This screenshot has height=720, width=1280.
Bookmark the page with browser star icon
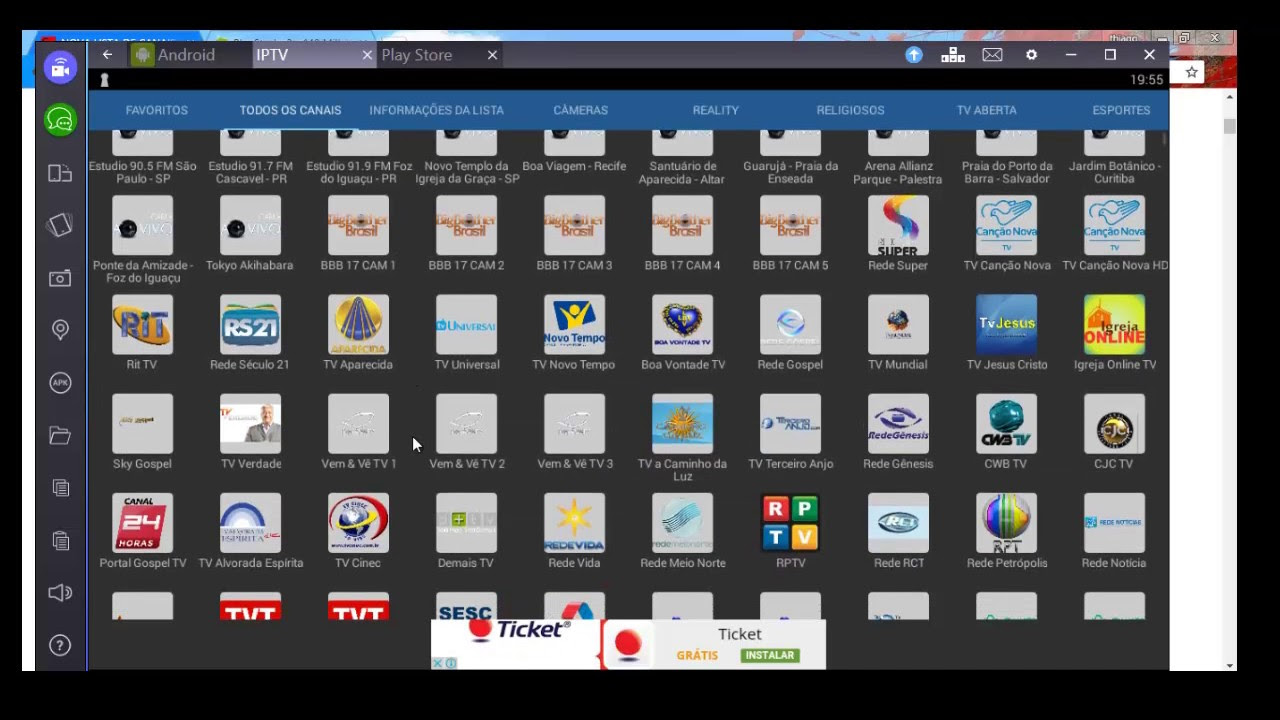[1191, 72]
